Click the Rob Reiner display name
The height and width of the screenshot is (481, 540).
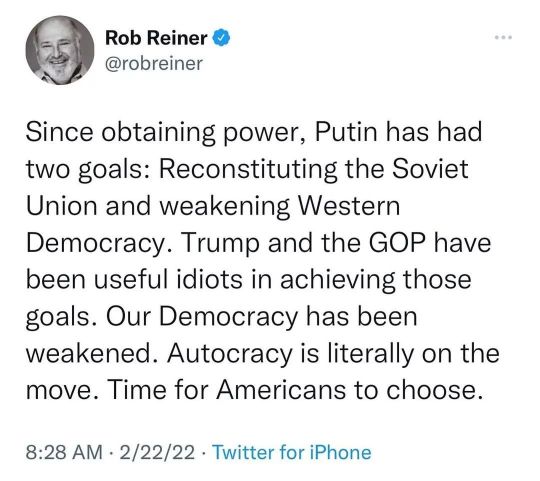(x=156, y=38)
